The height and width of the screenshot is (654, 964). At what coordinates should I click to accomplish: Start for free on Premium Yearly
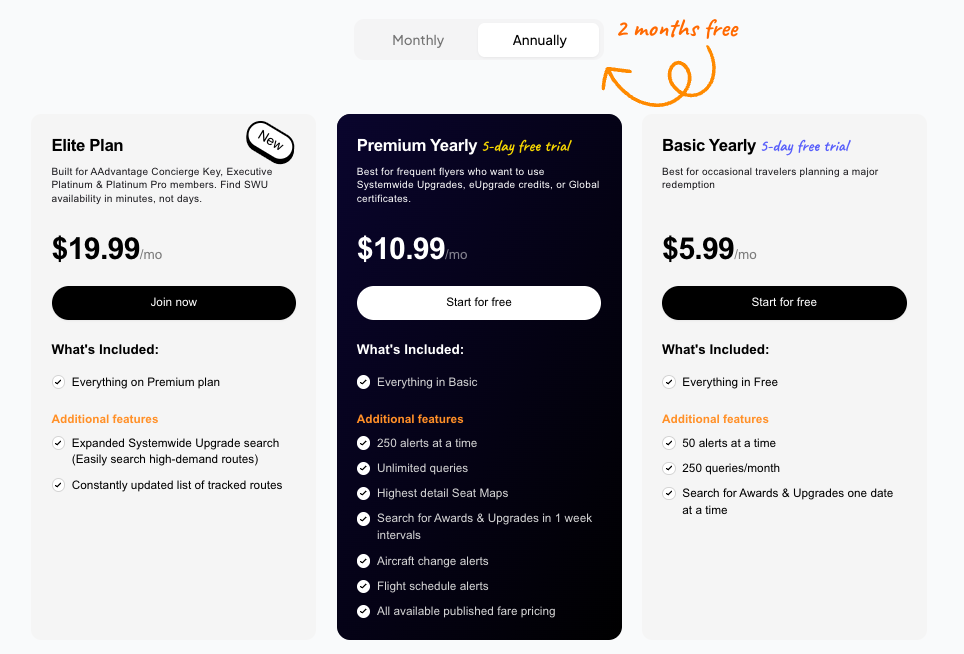[478, 303]
